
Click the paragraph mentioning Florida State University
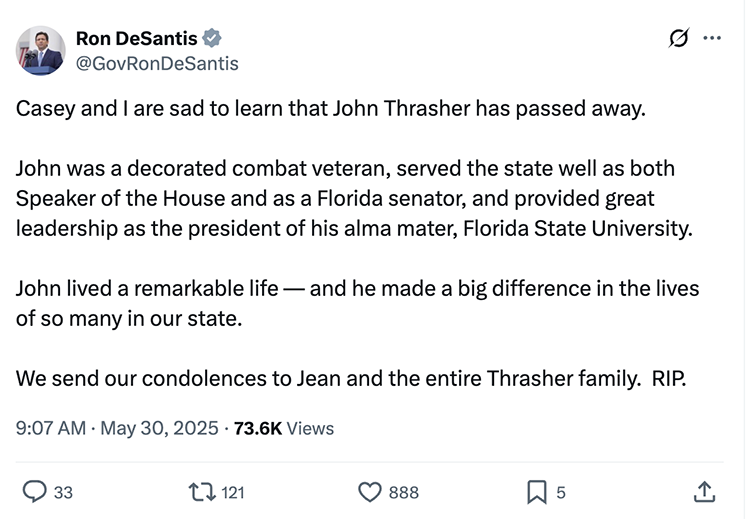click(353, 198)
